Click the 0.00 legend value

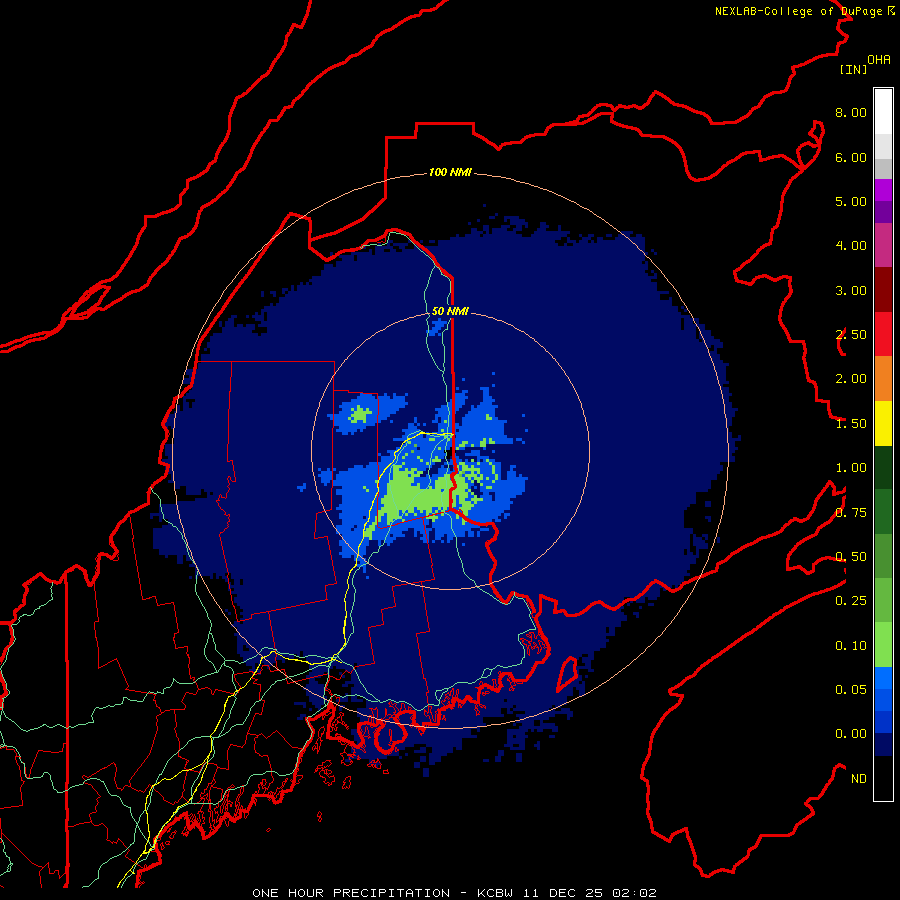click(x=851, y=734)
